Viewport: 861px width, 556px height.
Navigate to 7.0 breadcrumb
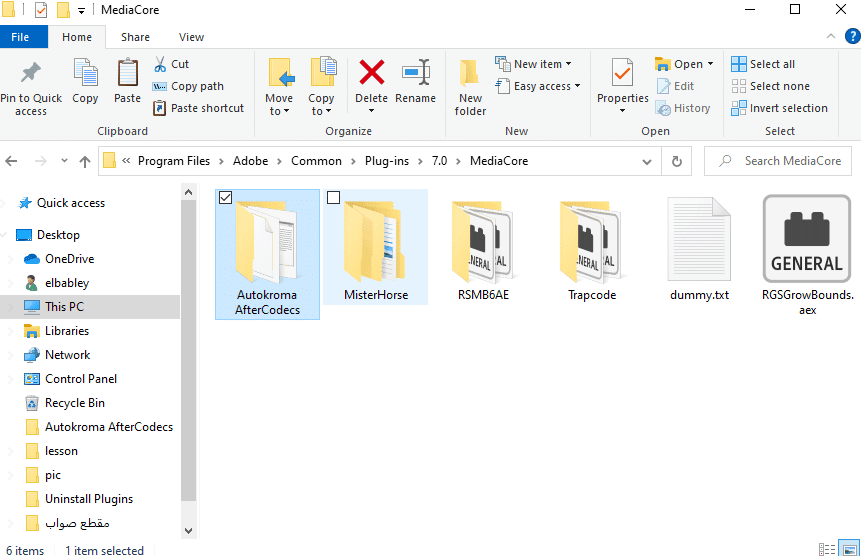(439, 161)
